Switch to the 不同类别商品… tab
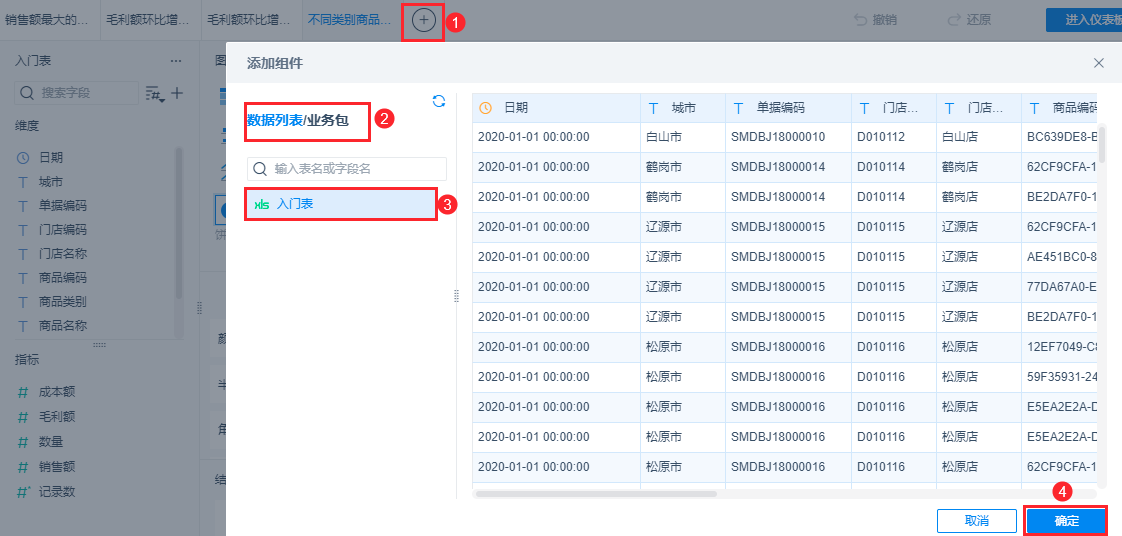This screenshot has width=1122, height=536. tap(350, 20)
